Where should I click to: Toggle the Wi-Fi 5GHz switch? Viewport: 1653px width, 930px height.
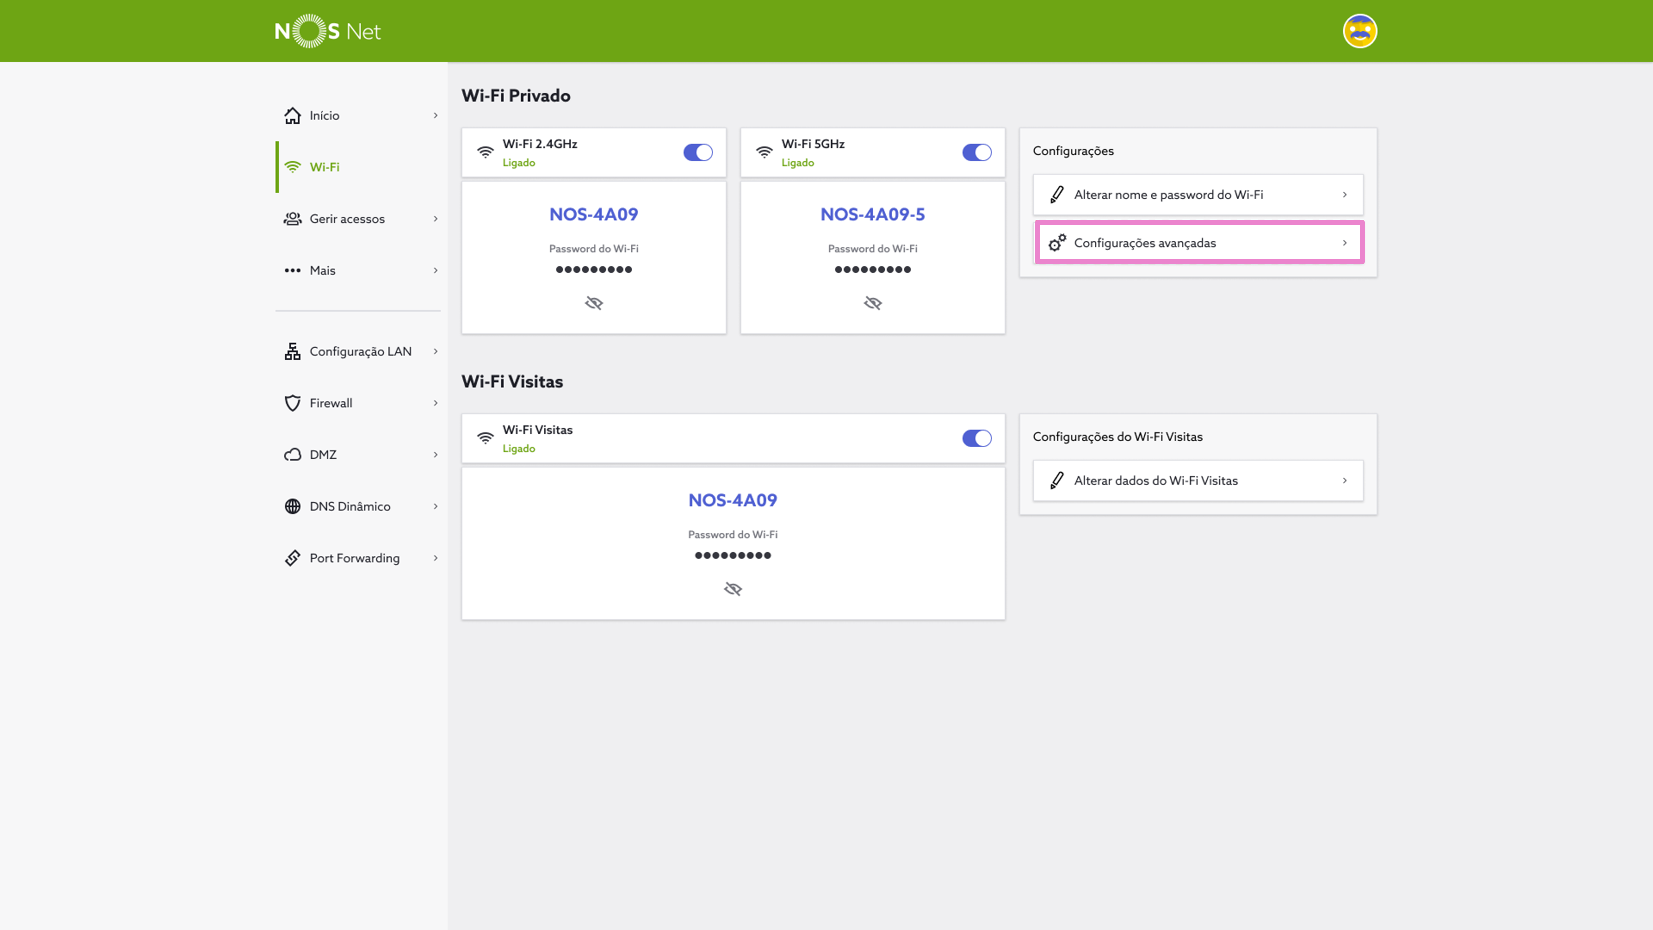pos(977,152)
